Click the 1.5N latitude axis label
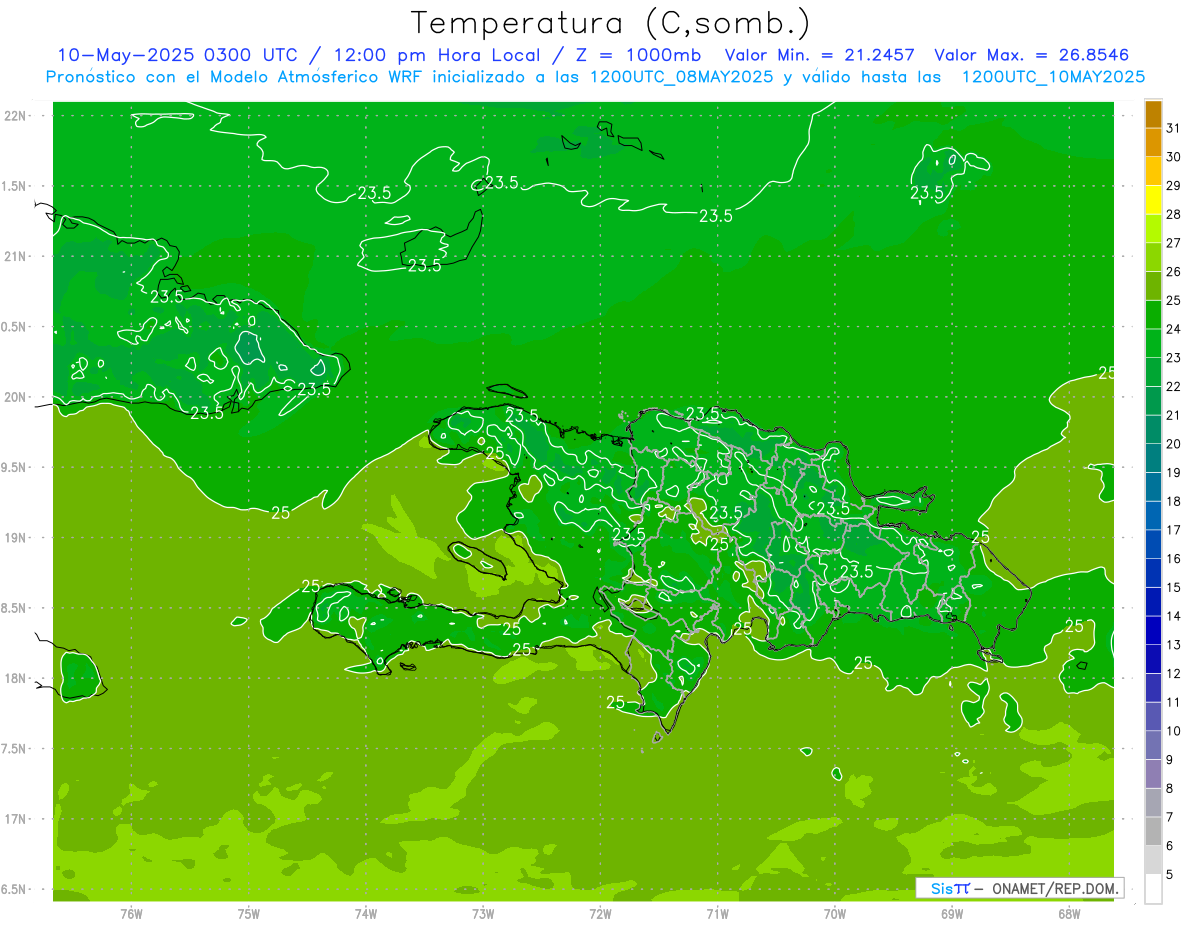 click(15, 186)
